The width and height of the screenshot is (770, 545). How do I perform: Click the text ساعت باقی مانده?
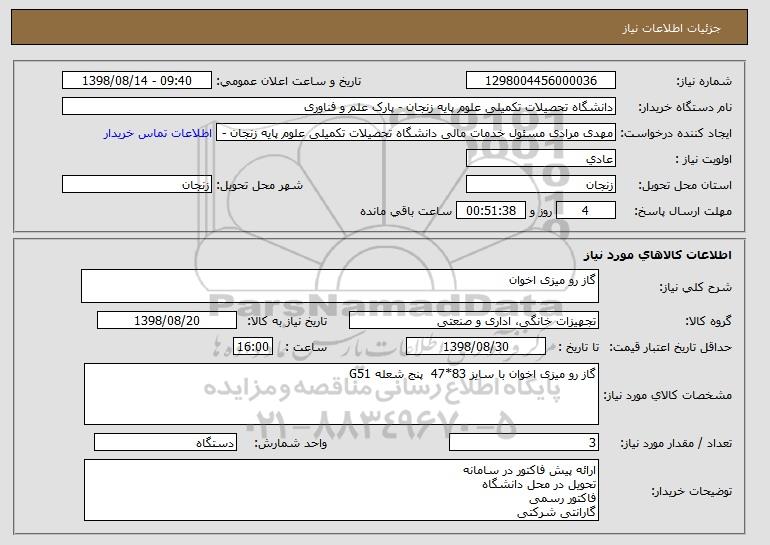(406, 212)
